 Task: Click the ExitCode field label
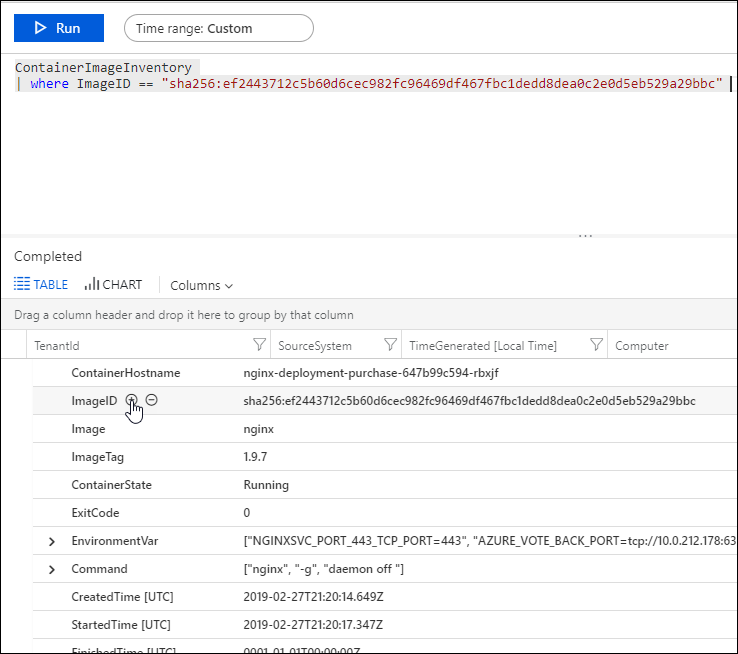[95, 513]
